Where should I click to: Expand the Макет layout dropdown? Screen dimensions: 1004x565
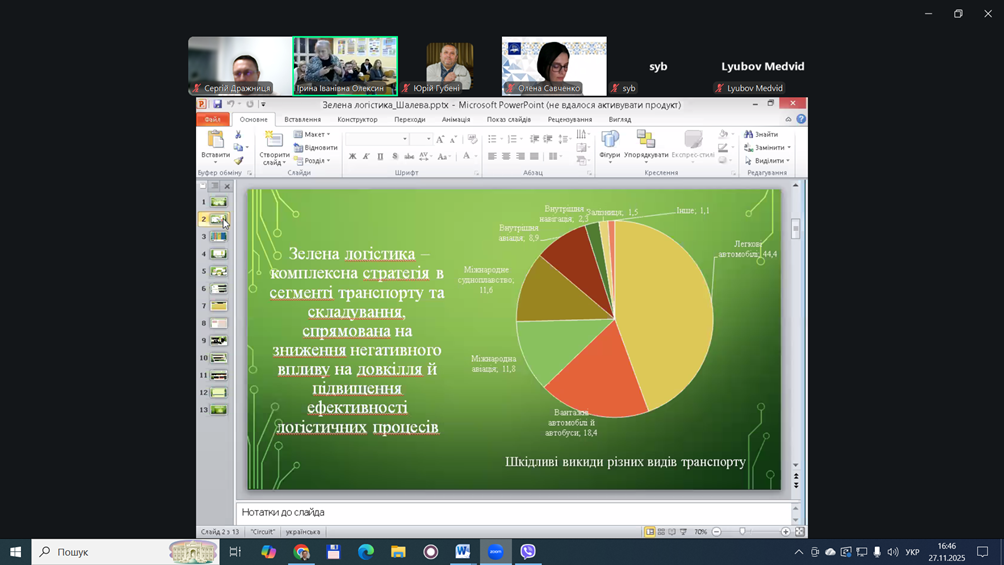tap(314, 134)
